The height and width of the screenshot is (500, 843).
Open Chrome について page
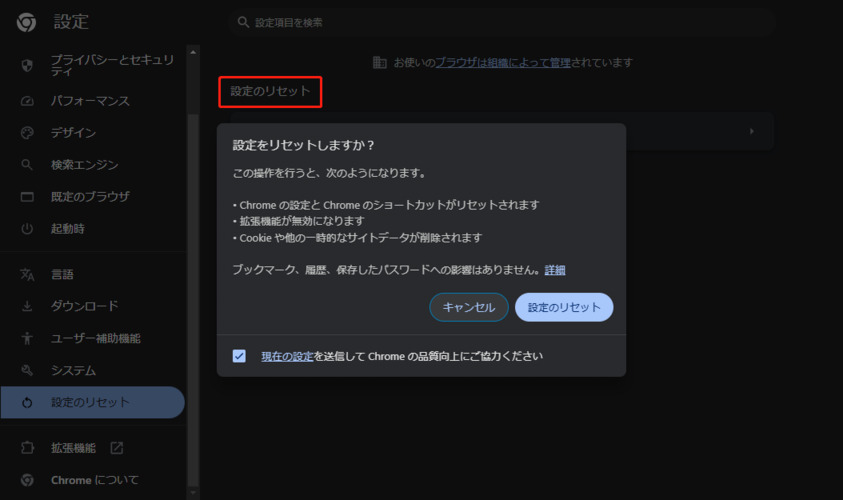click(x=93, y=480)
